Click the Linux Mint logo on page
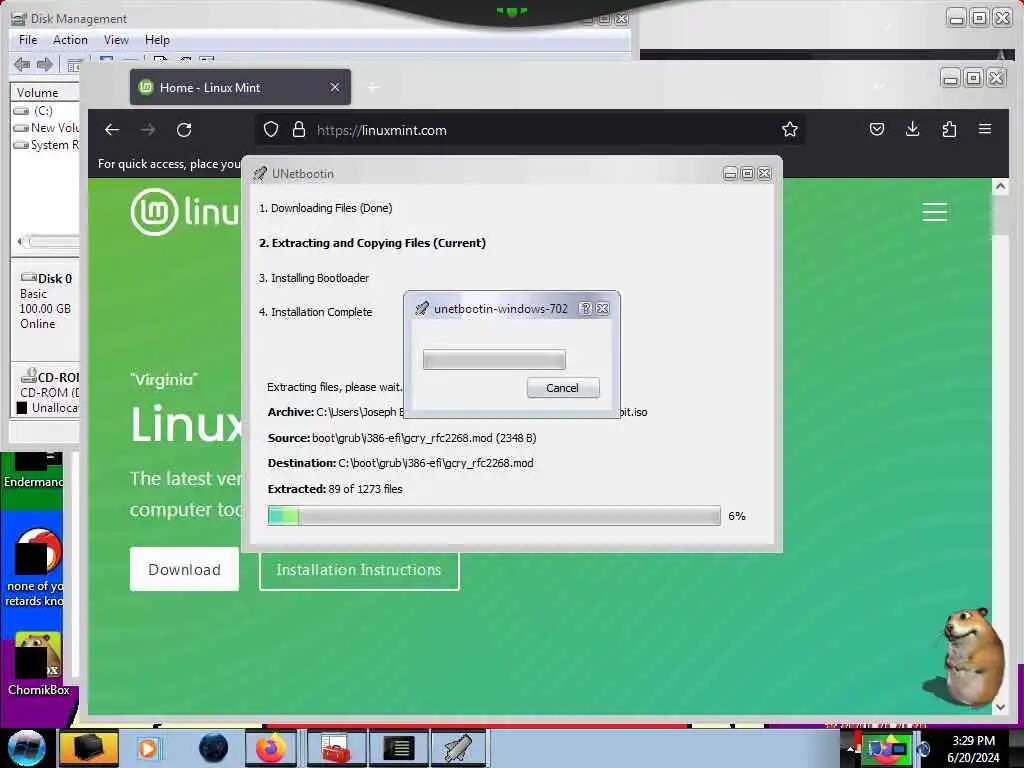1024x768 pixels. [186, 212]
